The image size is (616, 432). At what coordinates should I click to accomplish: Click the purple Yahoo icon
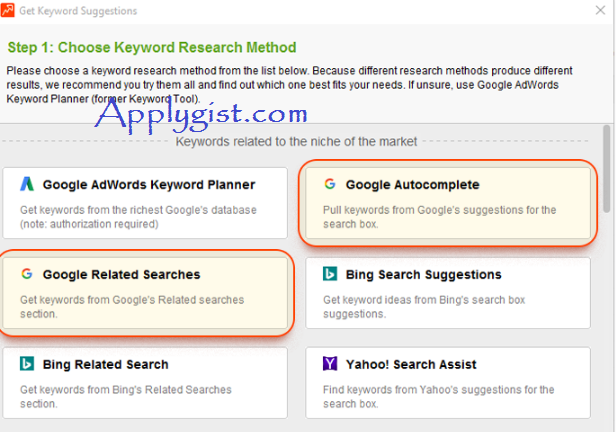click(x=330, y=364)
